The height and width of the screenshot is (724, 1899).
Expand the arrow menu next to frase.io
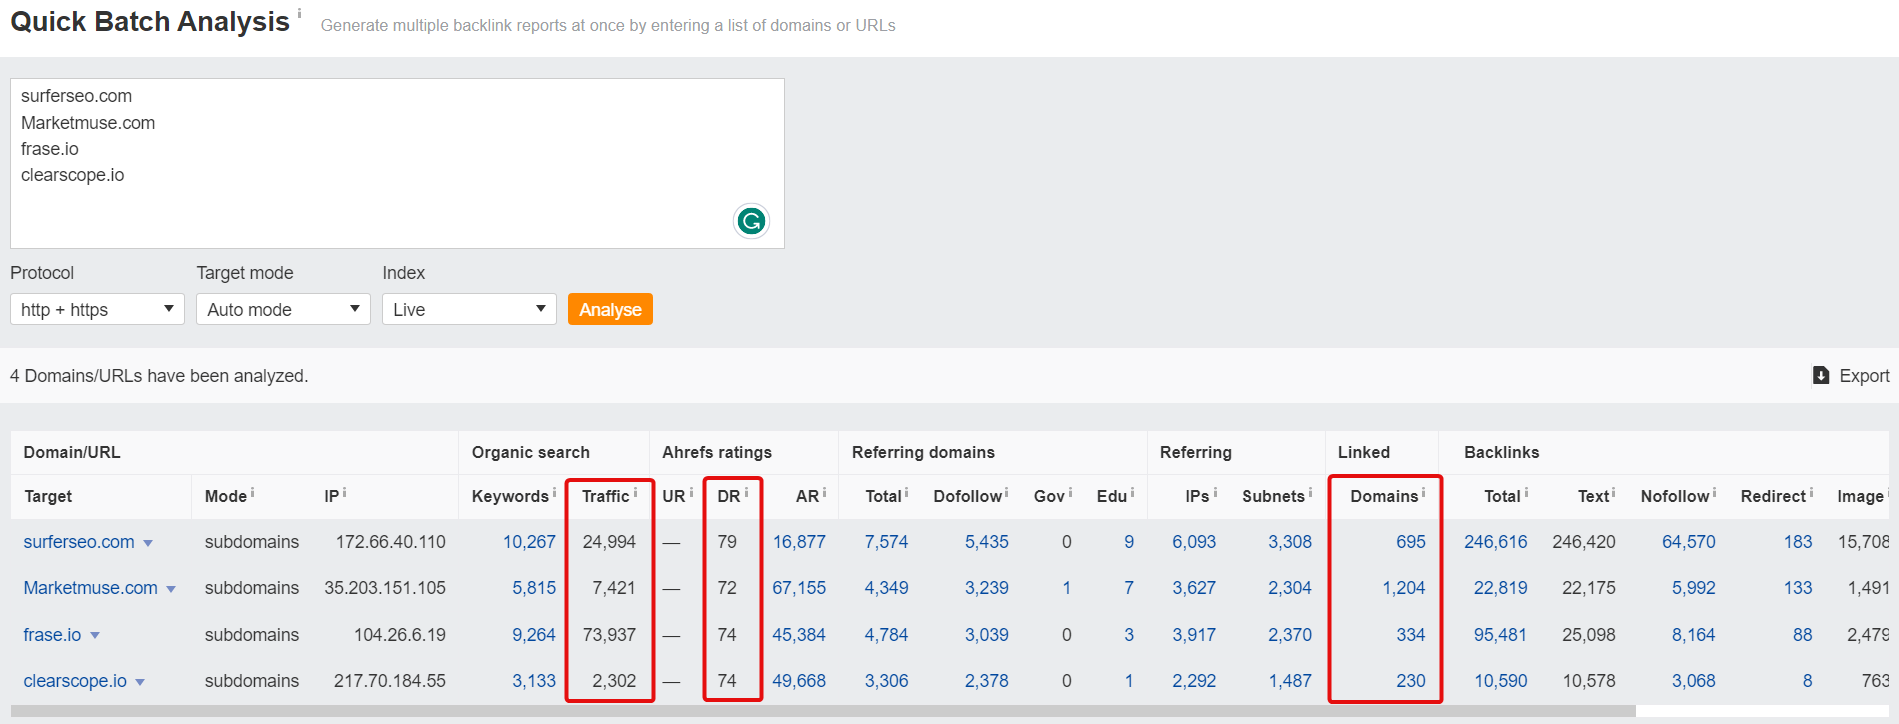pos(95,636)
